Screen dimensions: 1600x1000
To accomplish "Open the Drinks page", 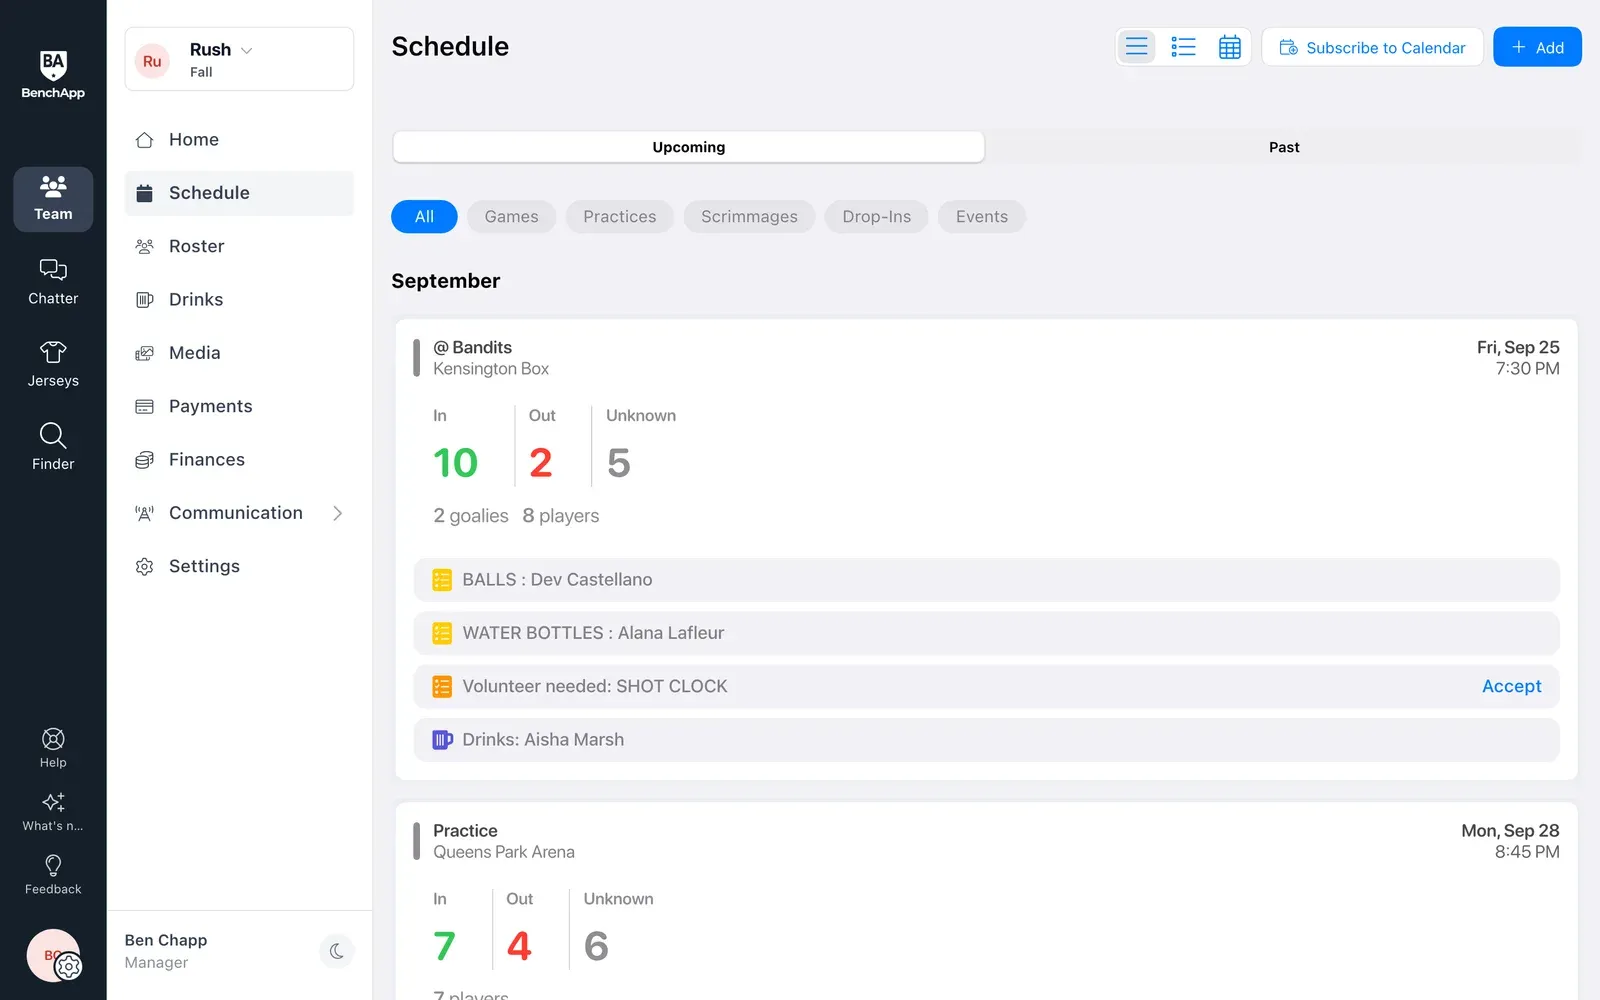I will pyautogui.click(x=239, y=299).
